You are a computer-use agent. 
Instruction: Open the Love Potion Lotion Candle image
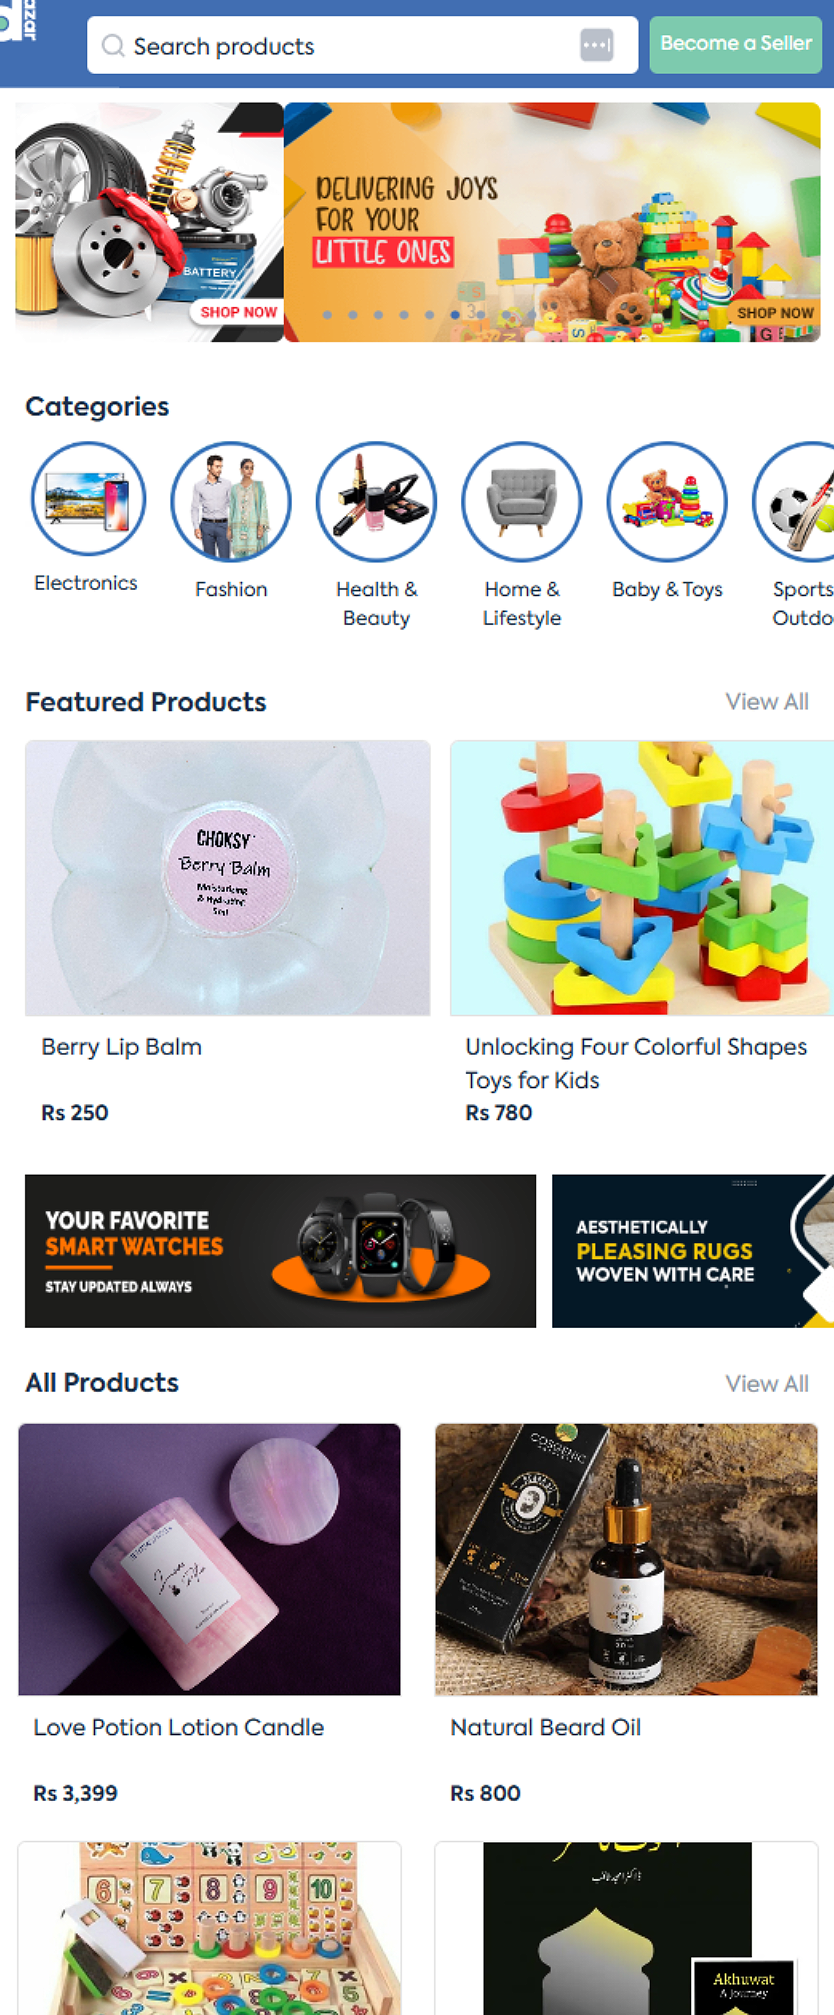click(x=209, y=1559)
